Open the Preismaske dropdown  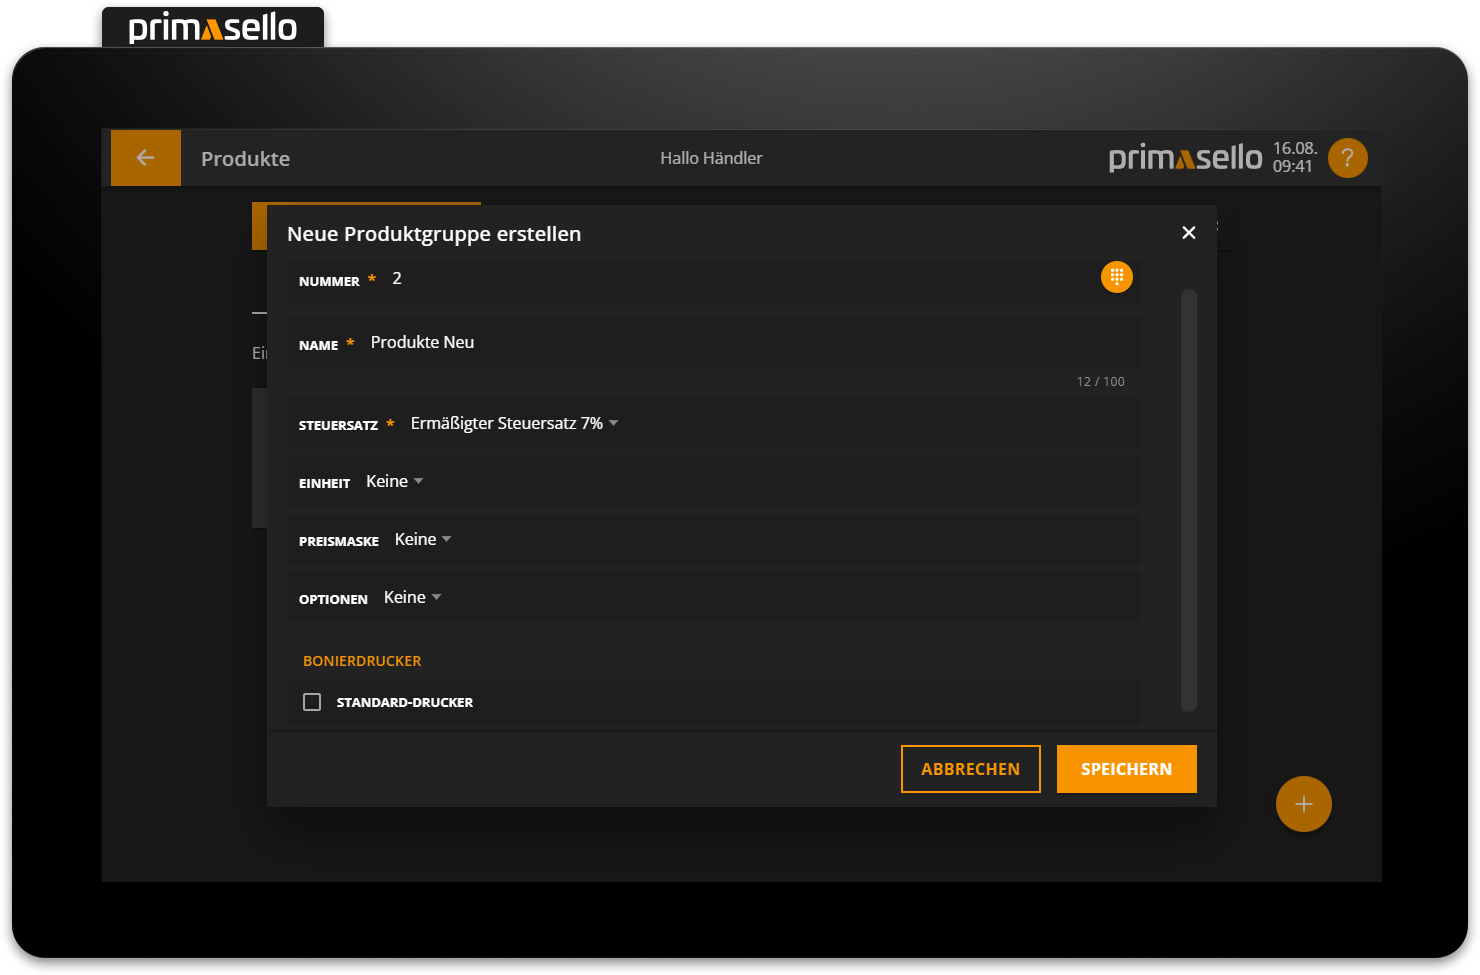coord(423,540)
